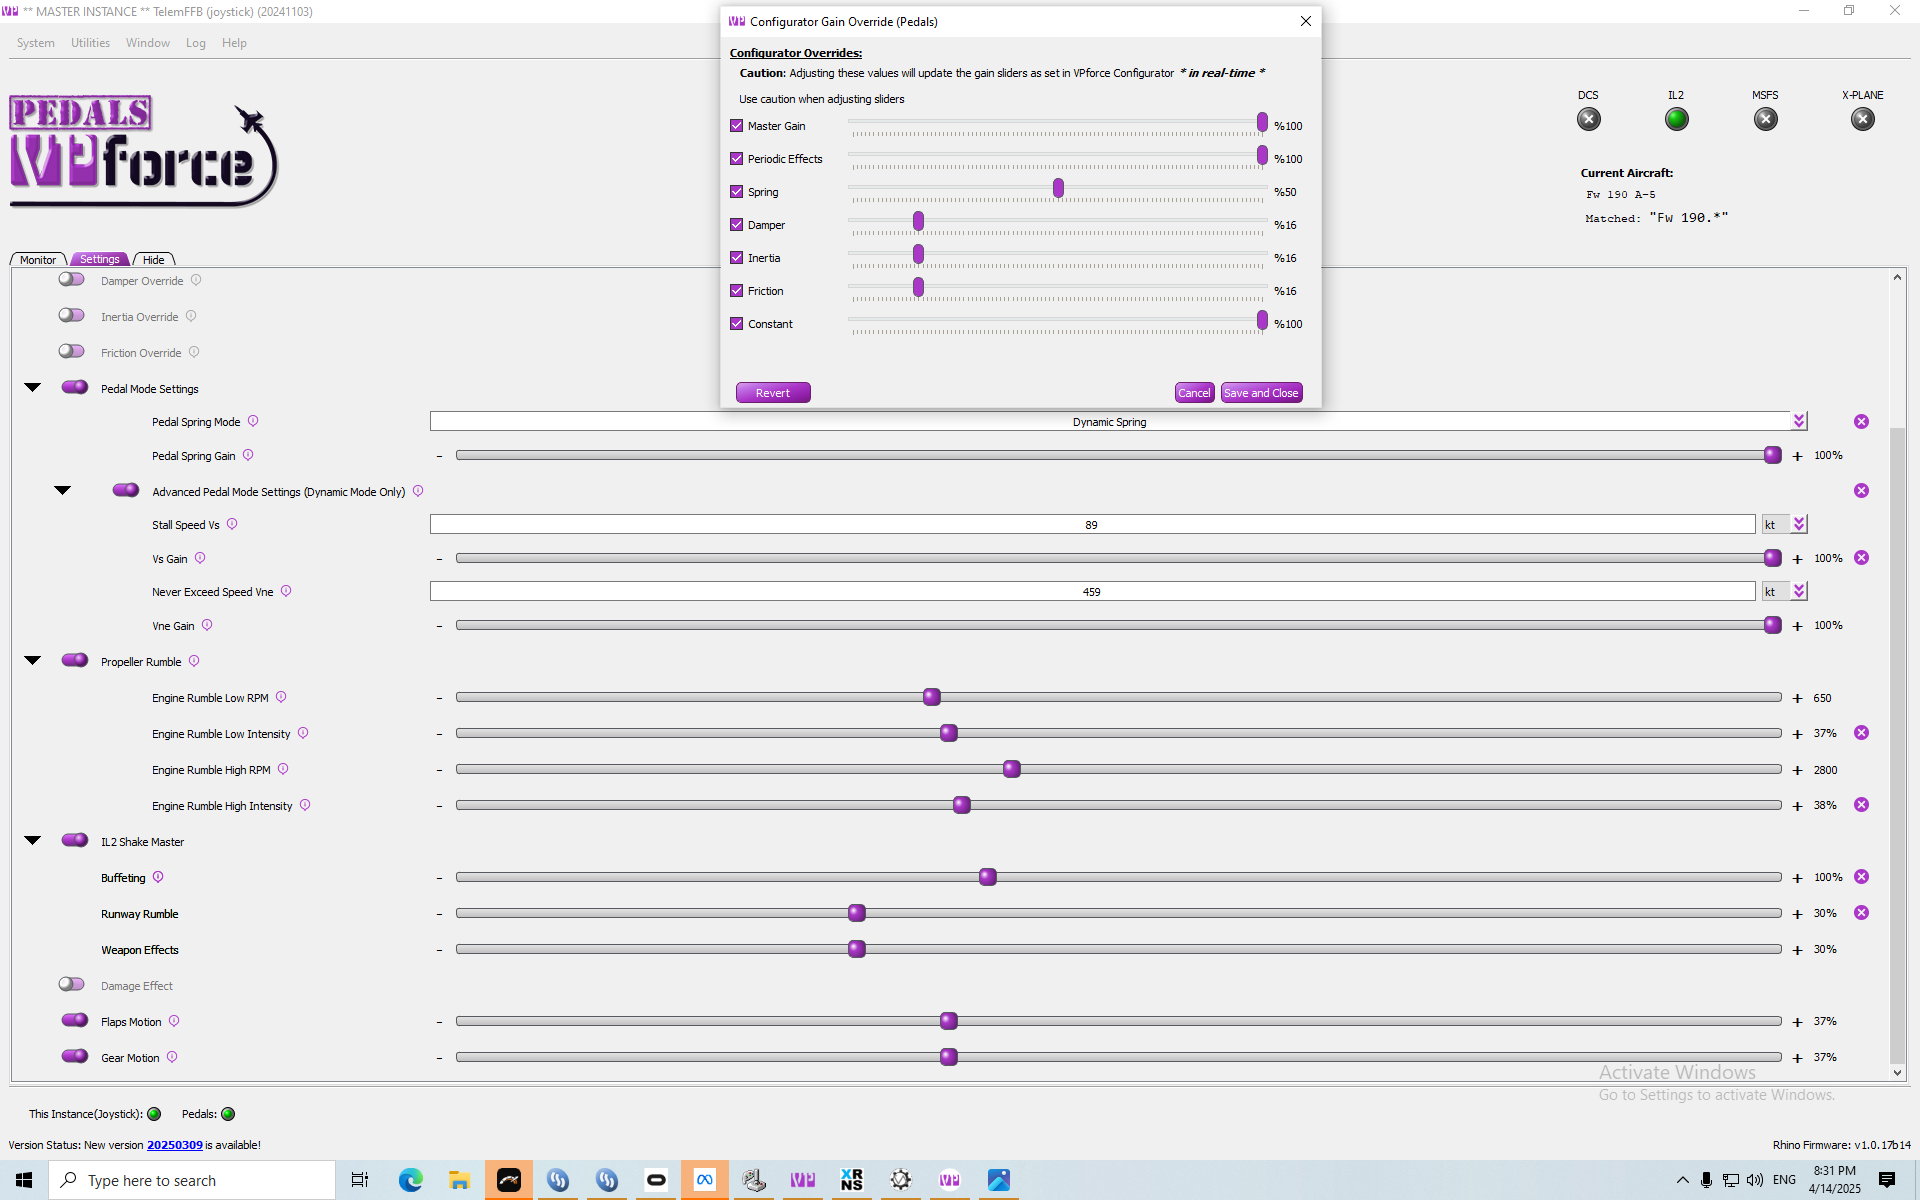Open the Pedal Spring Mode dropdown
This screenshot has width=1920, height=1200.
pyautogui.click(x=1799, y=422)
